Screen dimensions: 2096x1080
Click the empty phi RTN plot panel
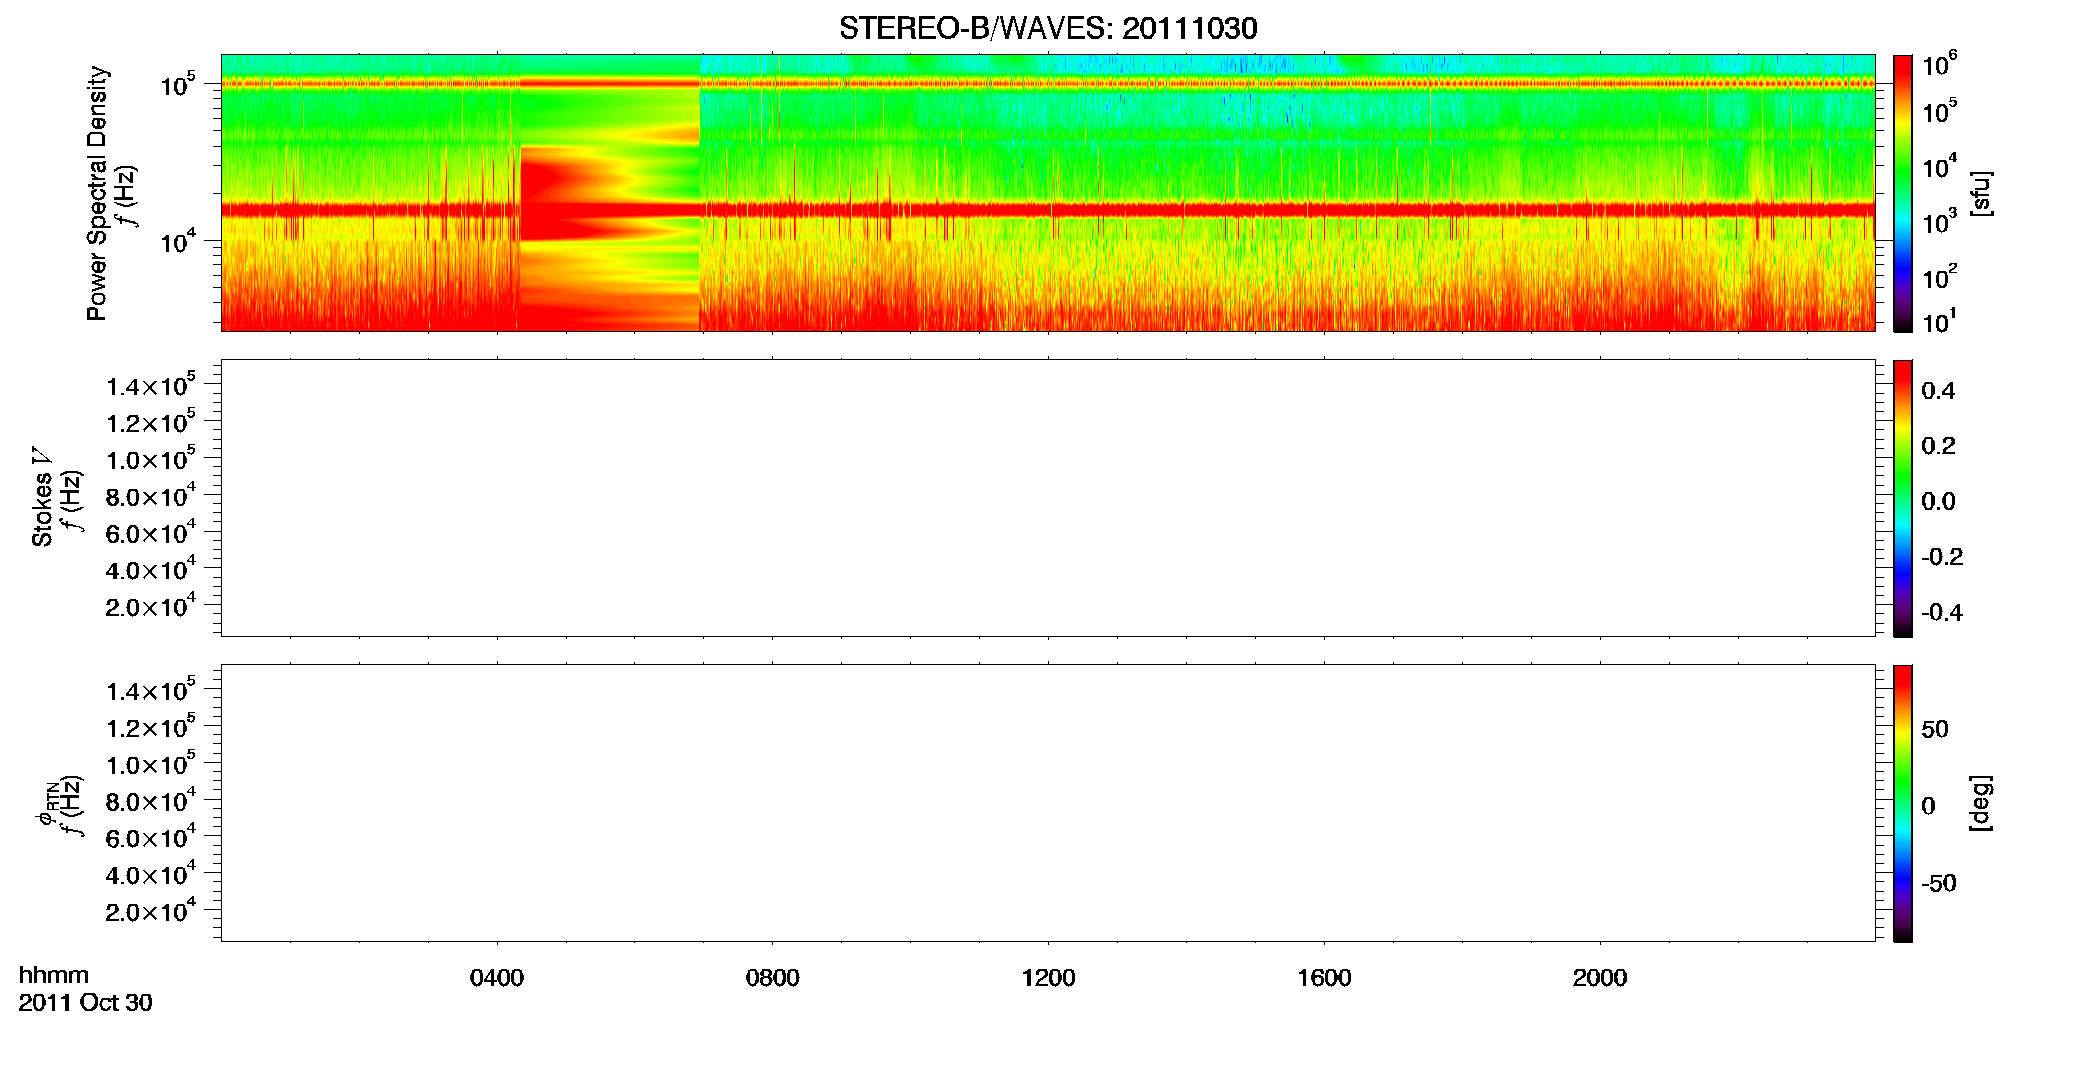click(1048, 803)
